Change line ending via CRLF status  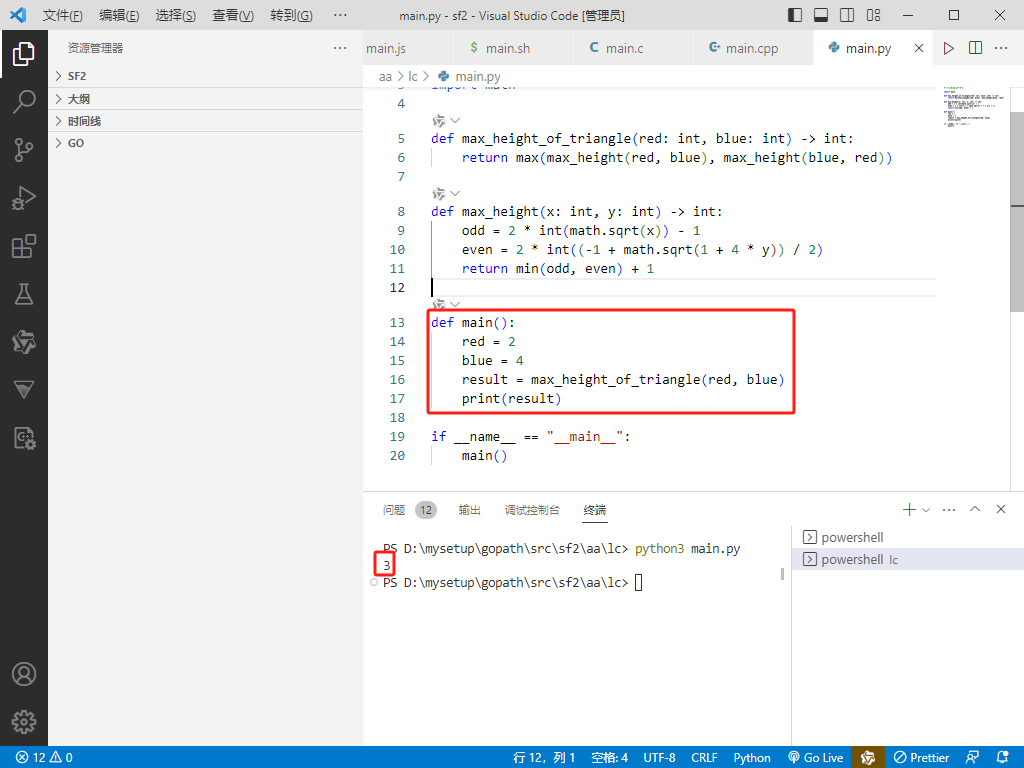pyautogui.click(x=704, y=758)
